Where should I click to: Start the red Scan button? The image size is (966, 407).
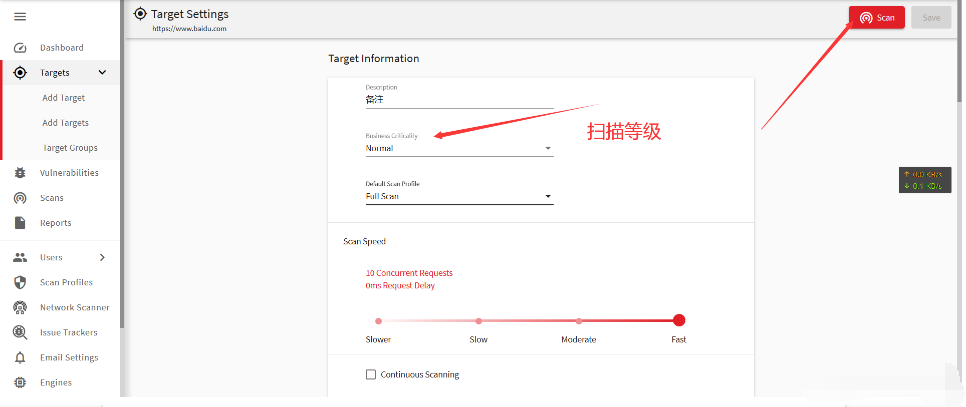(877, 17)
